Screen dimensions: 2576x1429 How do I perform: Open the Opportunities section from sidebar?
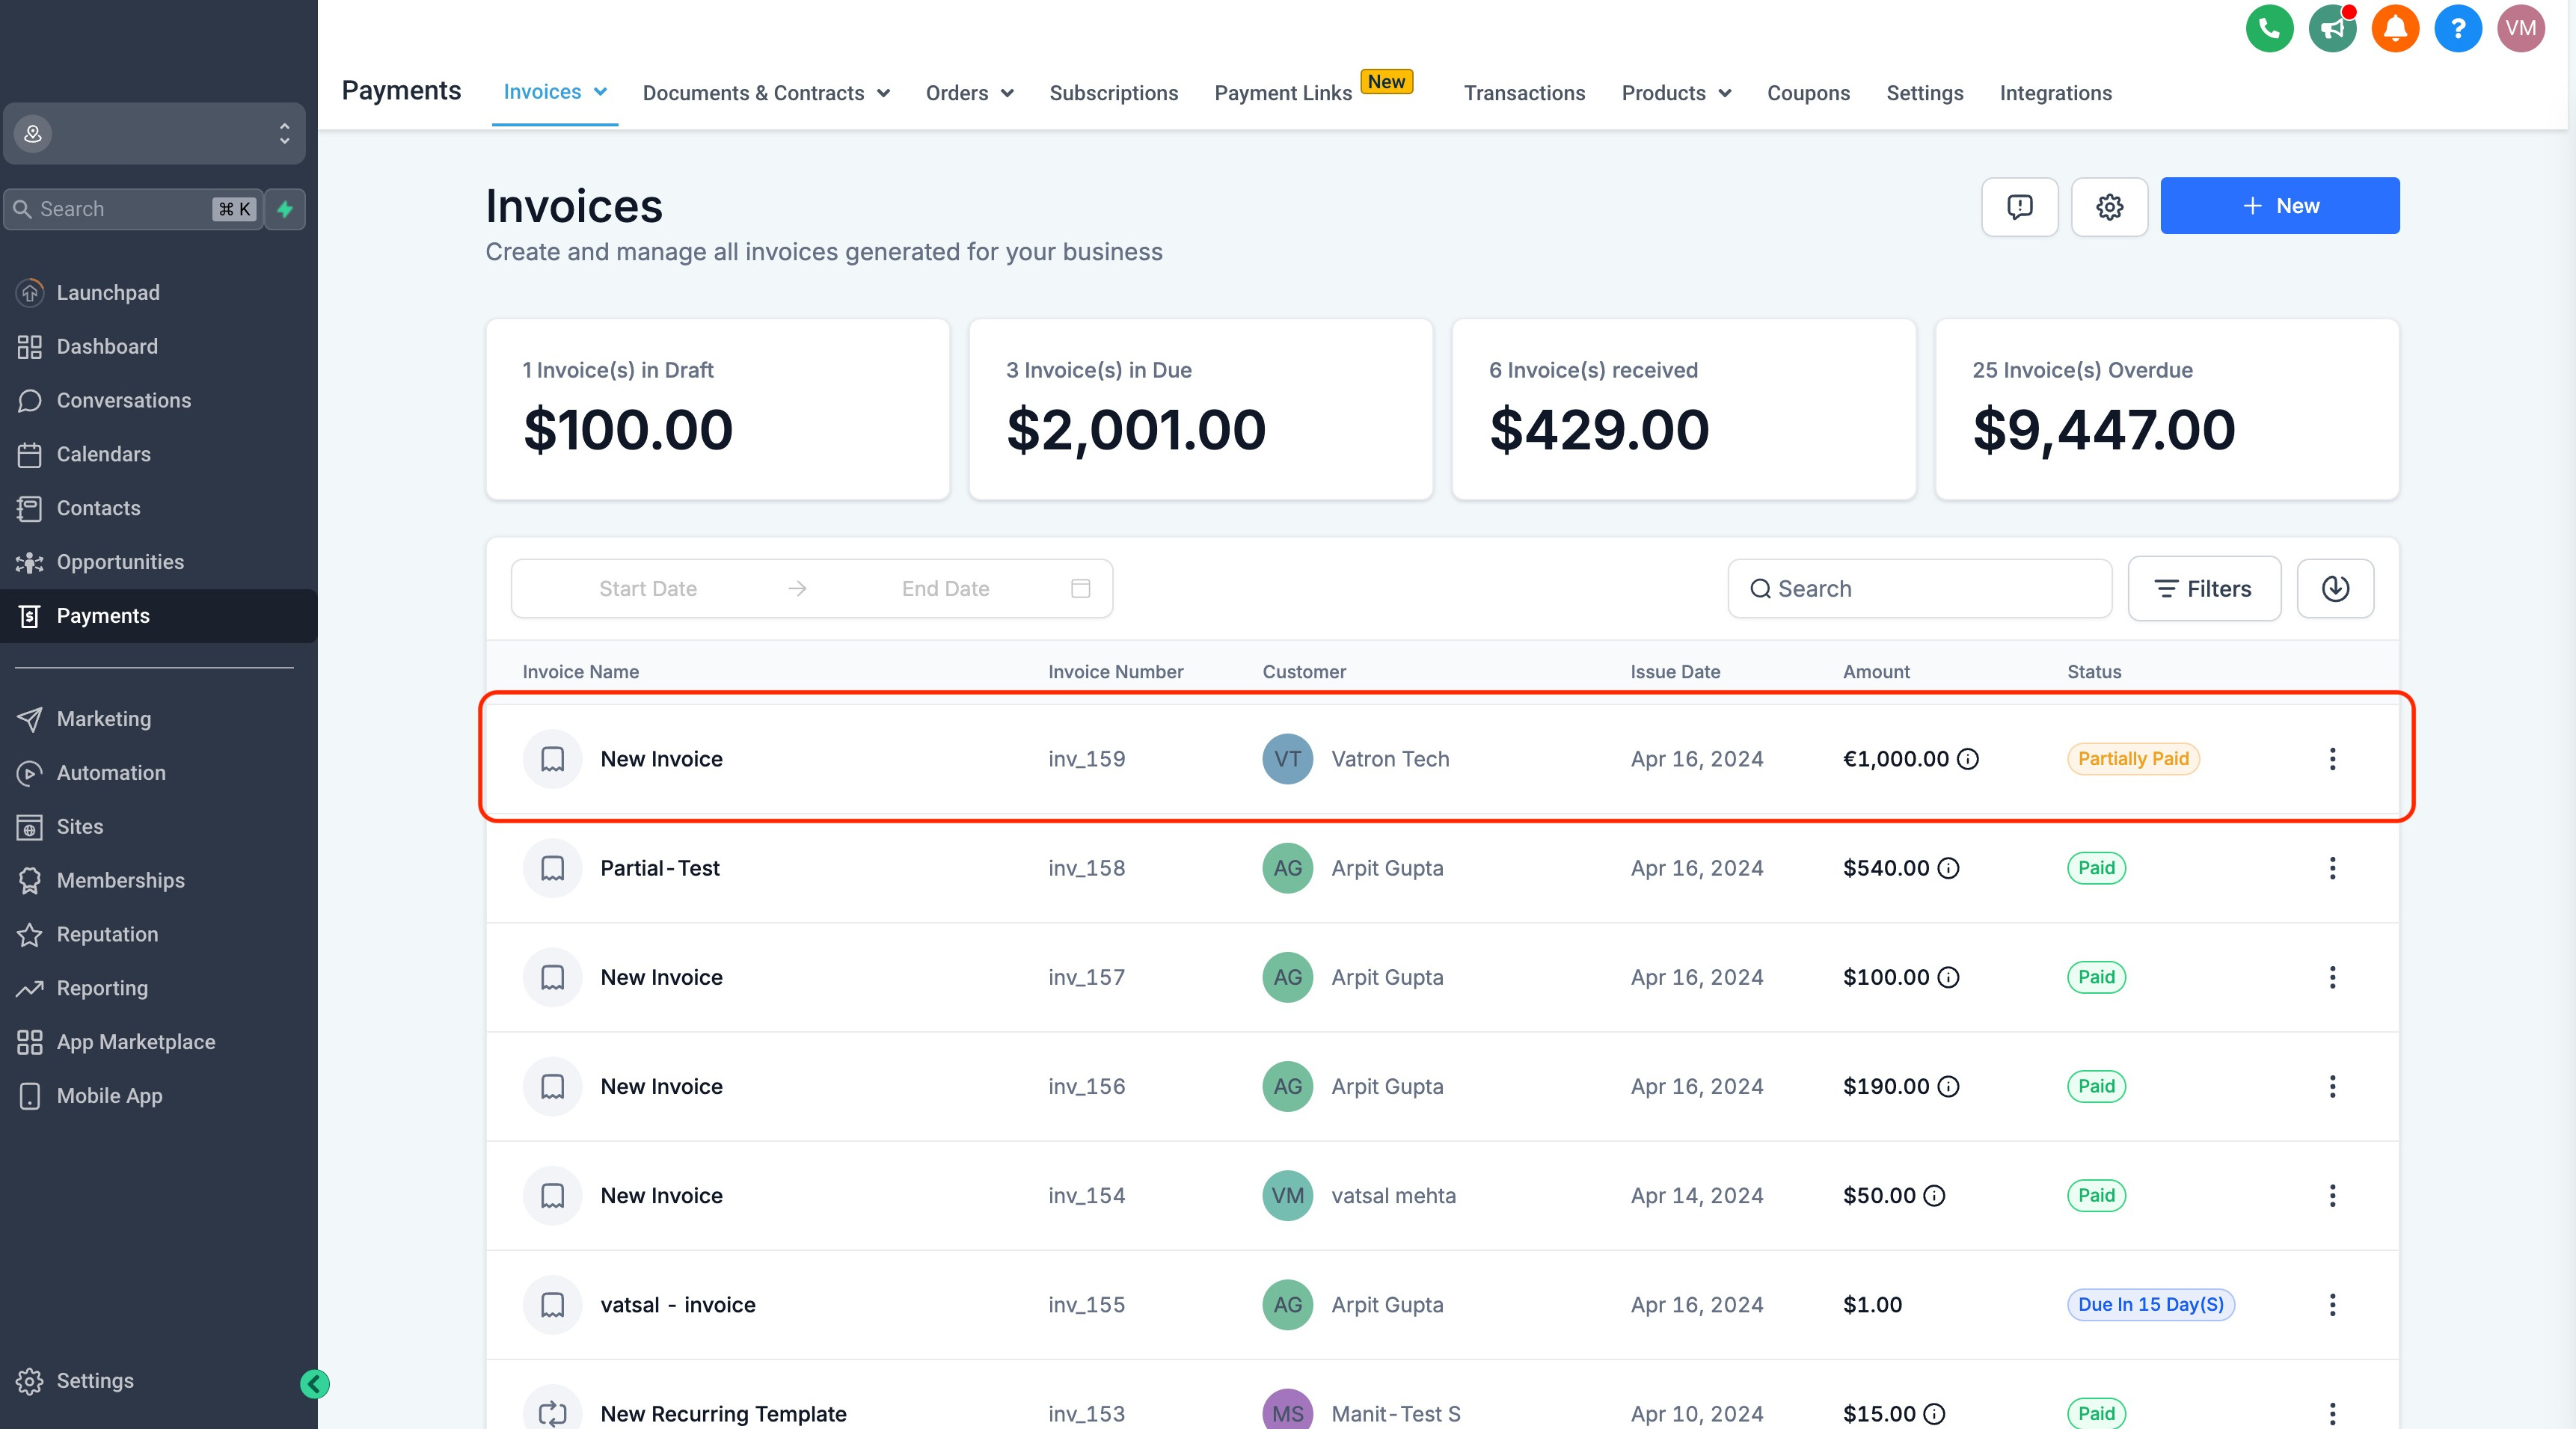119,562
